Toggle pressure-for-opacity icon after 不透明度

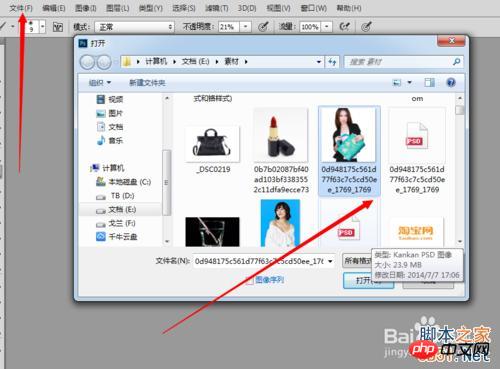click(x=263, y=27)
